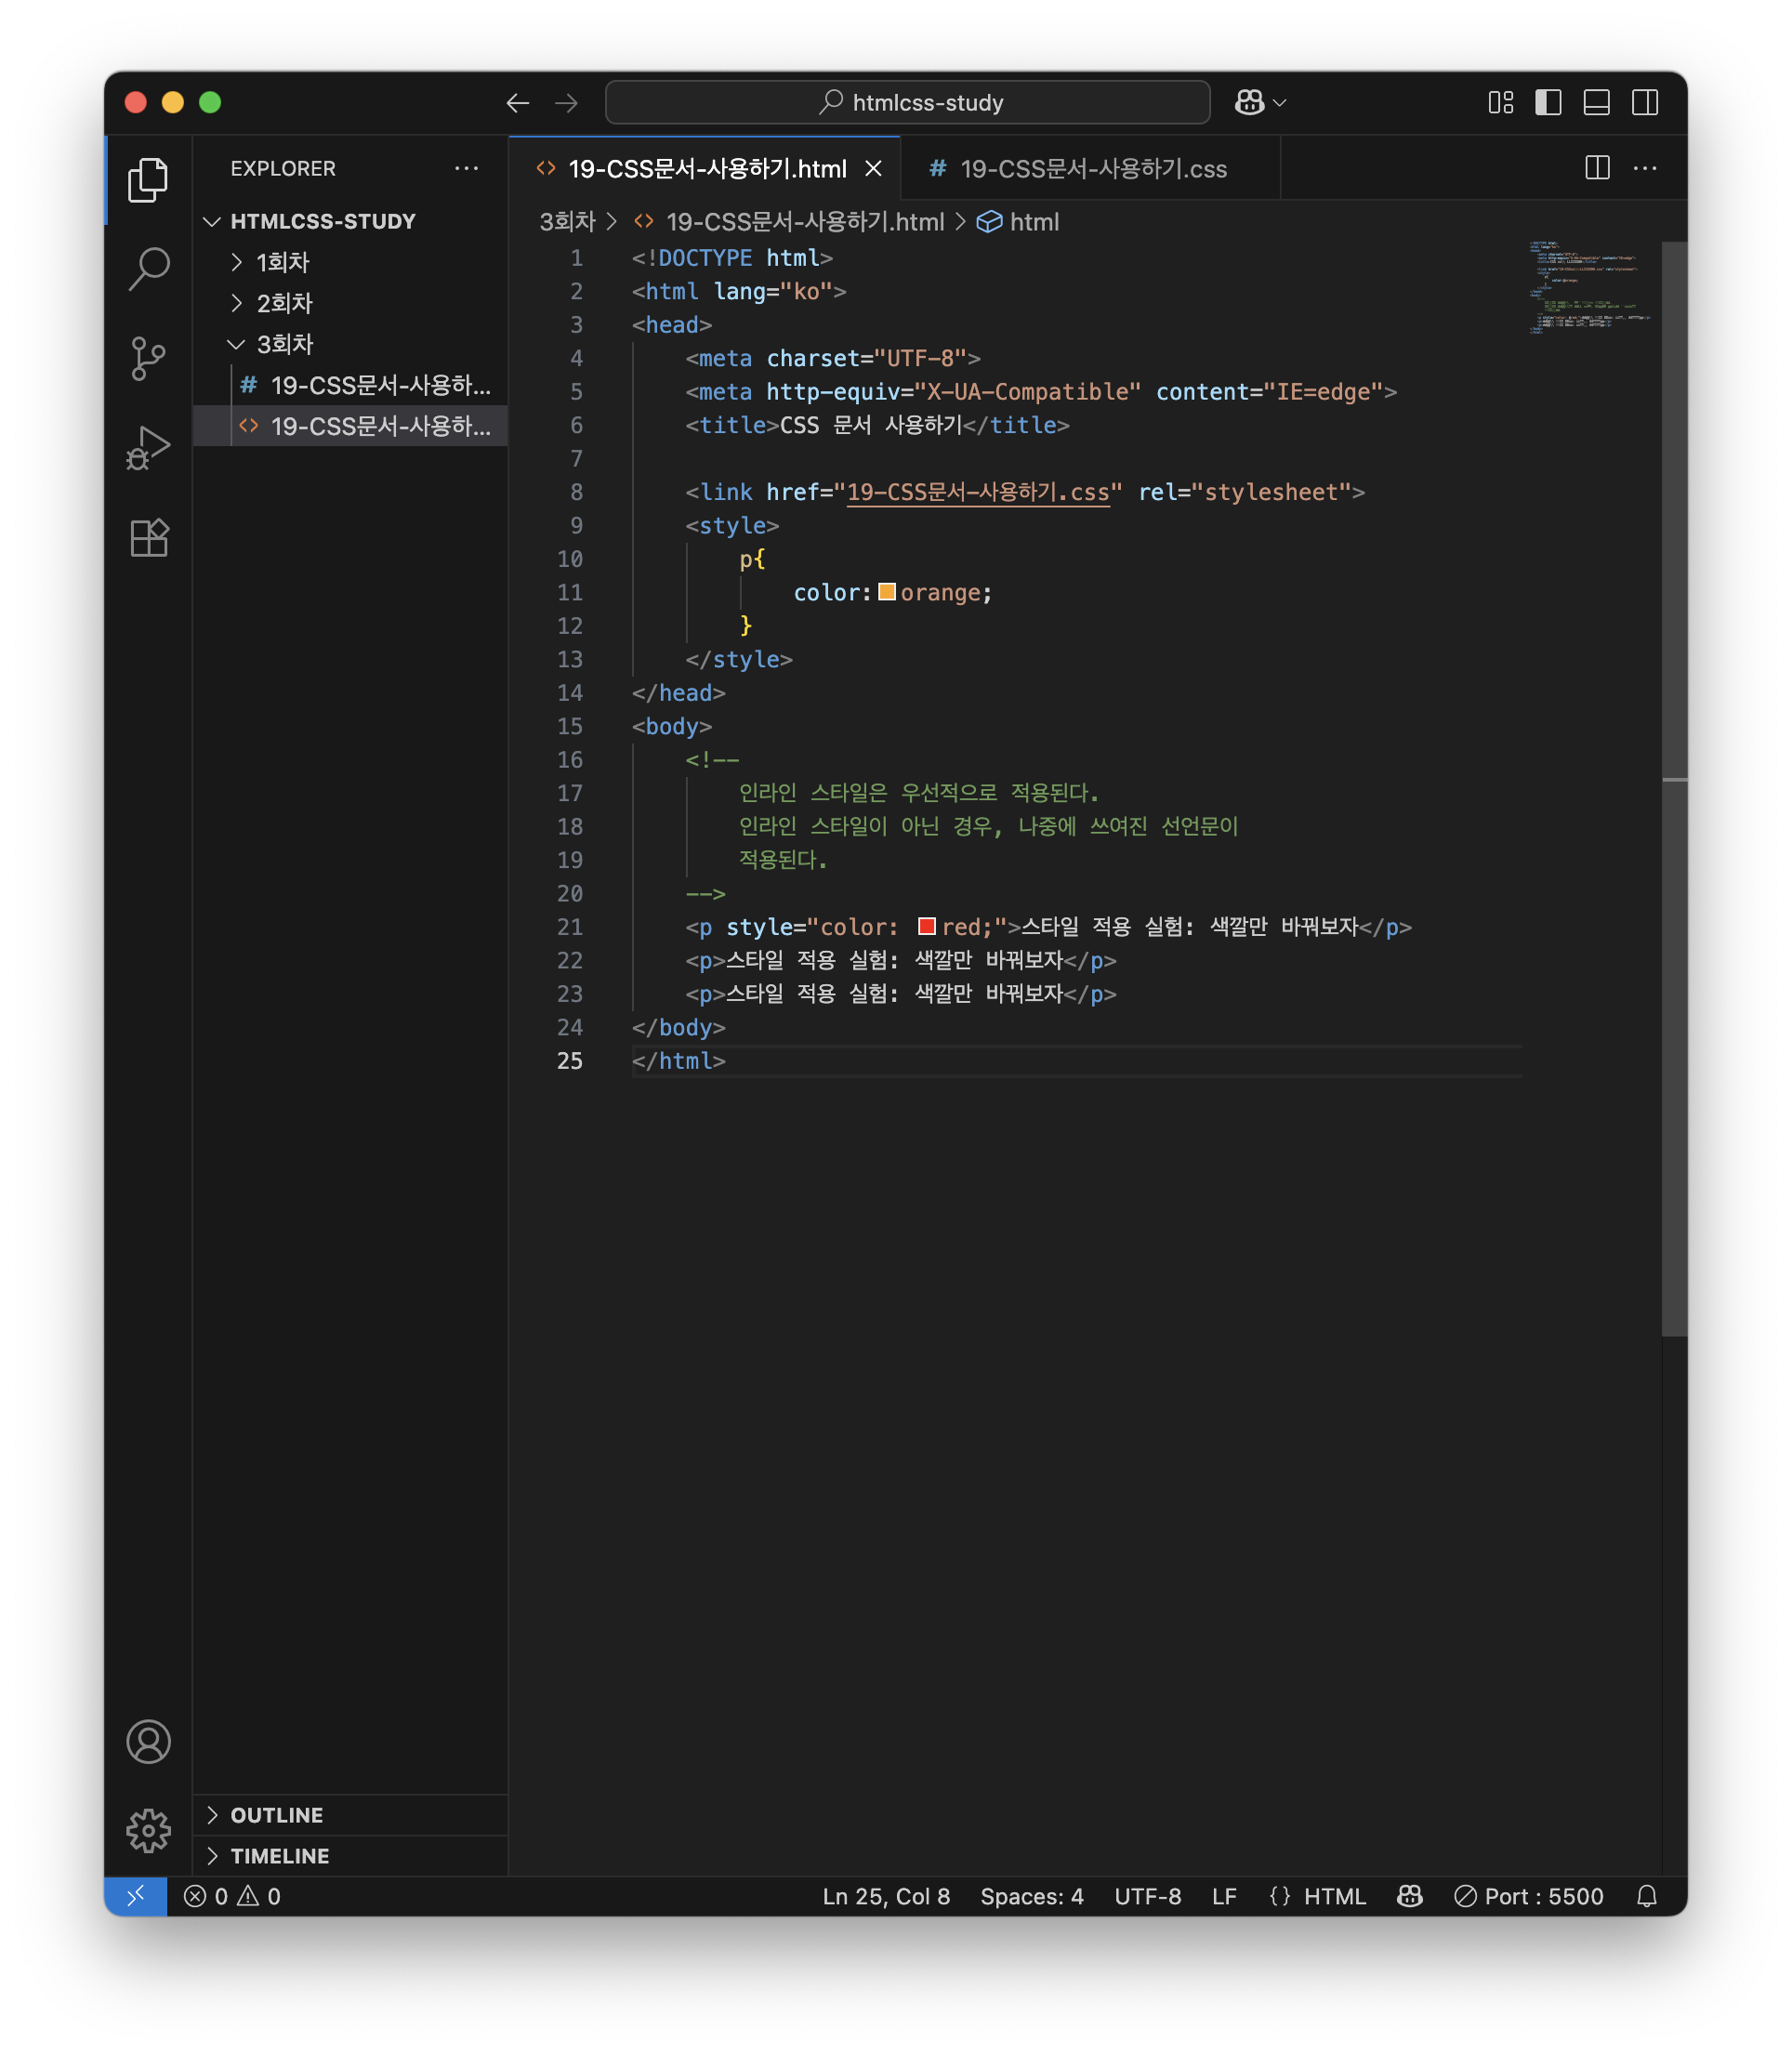The height and width of the screenshot is (2054, 1792).
Task: Open Accounts menu icon
Action: point(148,1742)
